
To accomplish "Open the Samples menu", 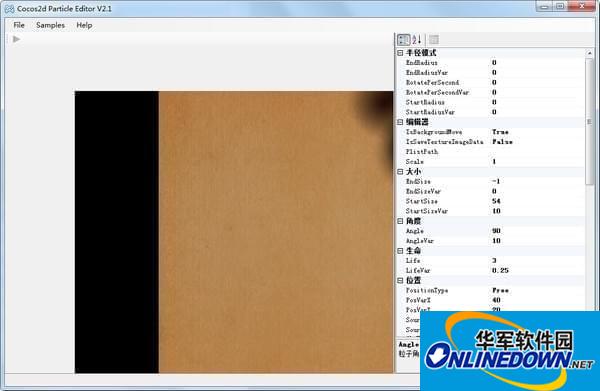I will (50, 25).
